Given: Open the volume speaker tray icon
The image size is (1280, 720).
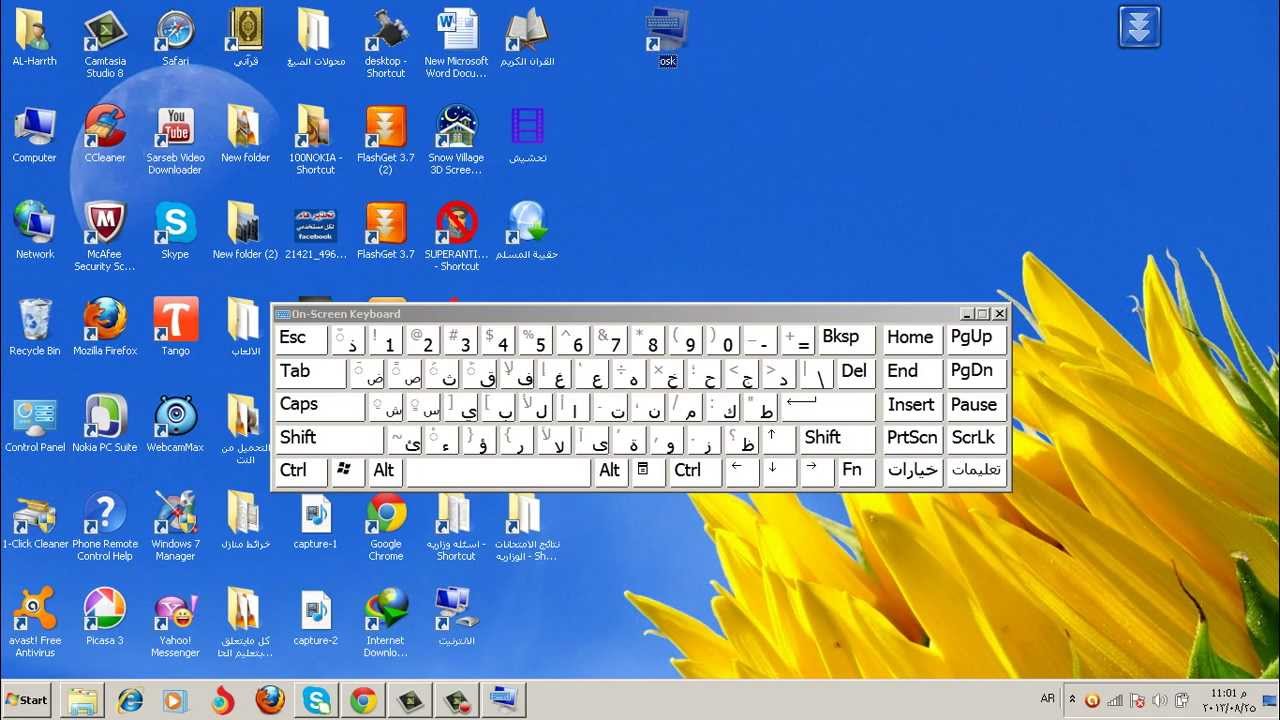Looking at the screenshot, I should coord(1160,700).
